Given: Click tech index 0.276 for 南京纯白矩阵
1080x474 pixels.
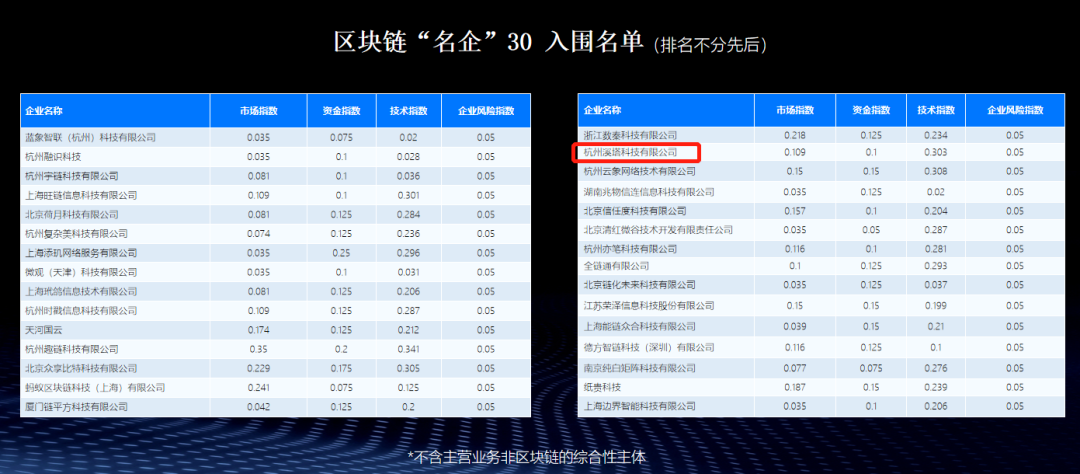Looking at the screenshot, I should tap(935, 368).
